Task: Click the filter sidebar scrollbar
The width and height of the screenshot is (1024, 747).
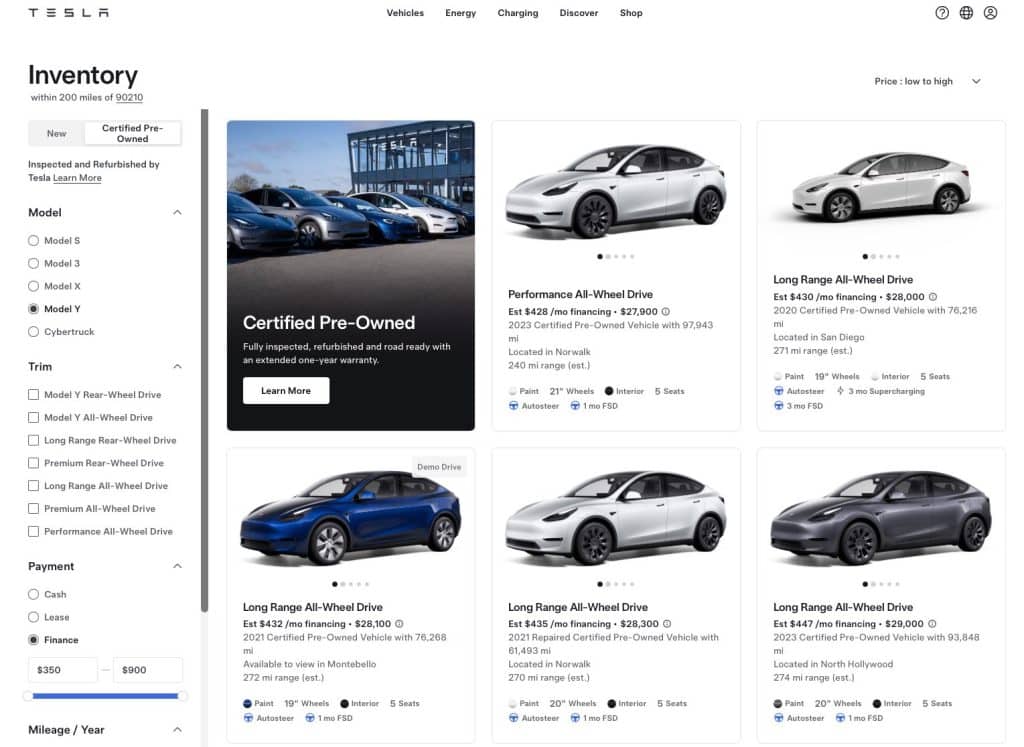Action: click(204, 360)
